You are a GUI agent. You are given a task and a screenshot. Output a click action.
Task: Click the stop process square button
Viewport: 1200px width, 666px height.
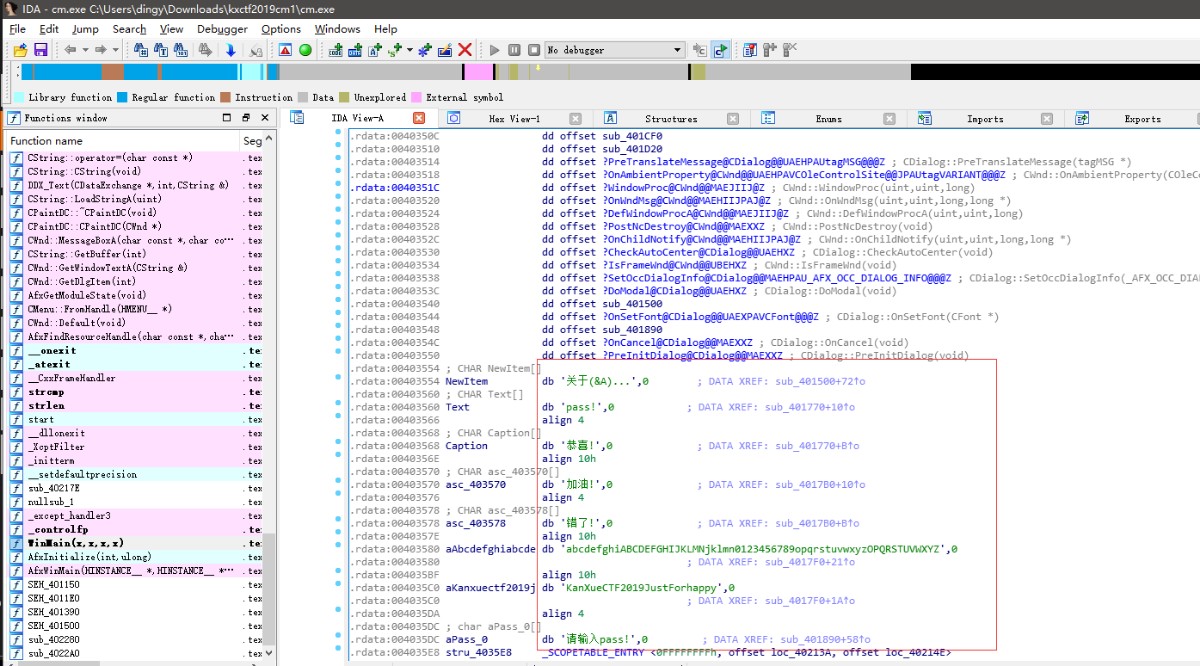[534, 50]
